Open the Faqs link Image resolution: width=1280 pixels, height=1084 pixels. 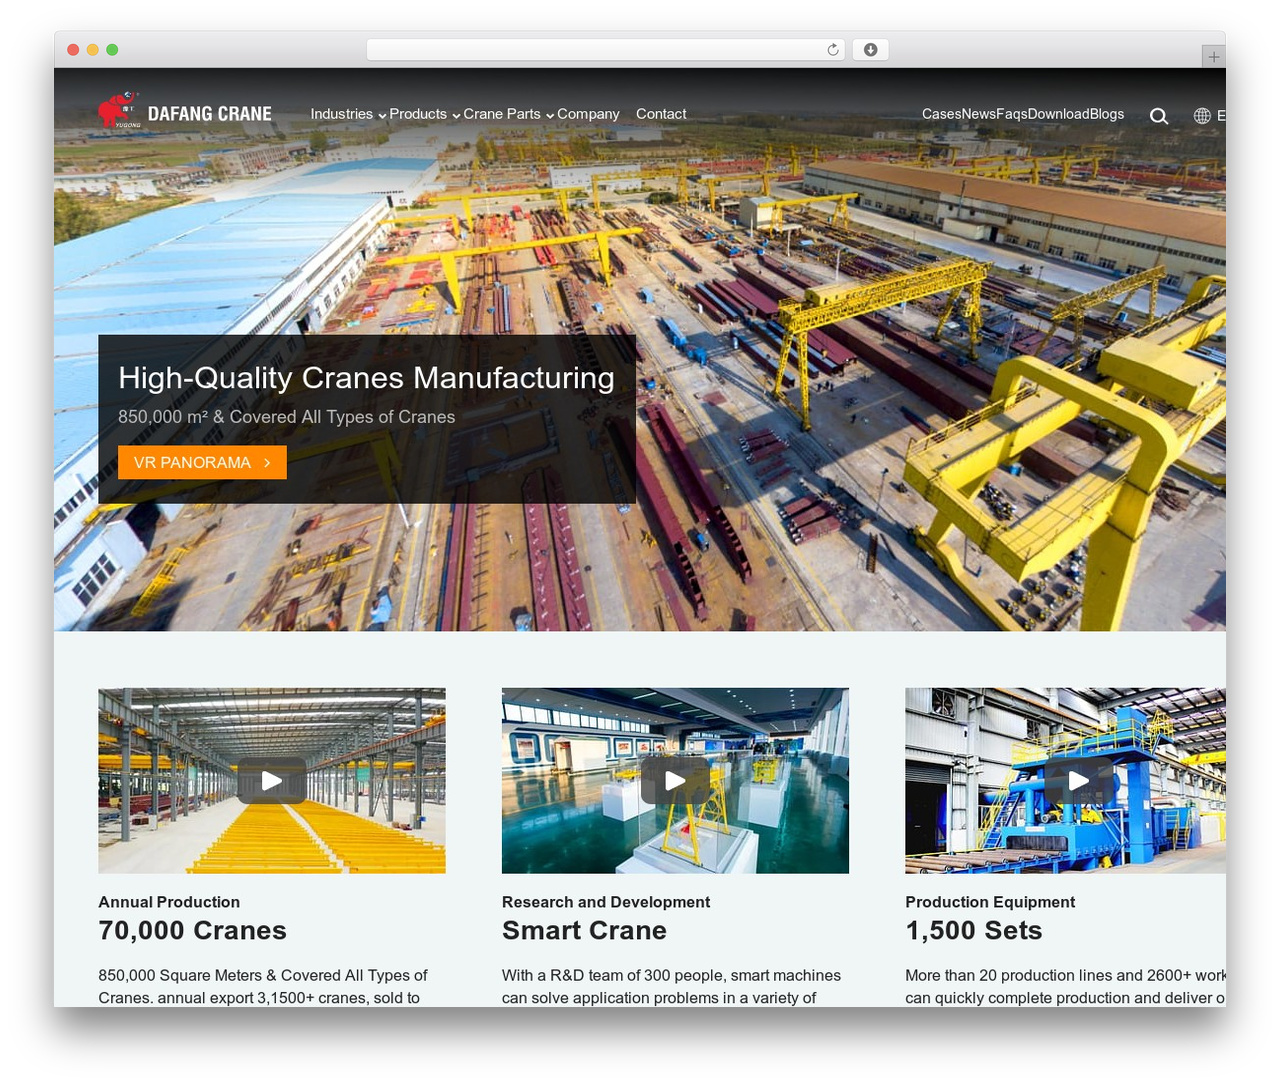point(1012,114)
